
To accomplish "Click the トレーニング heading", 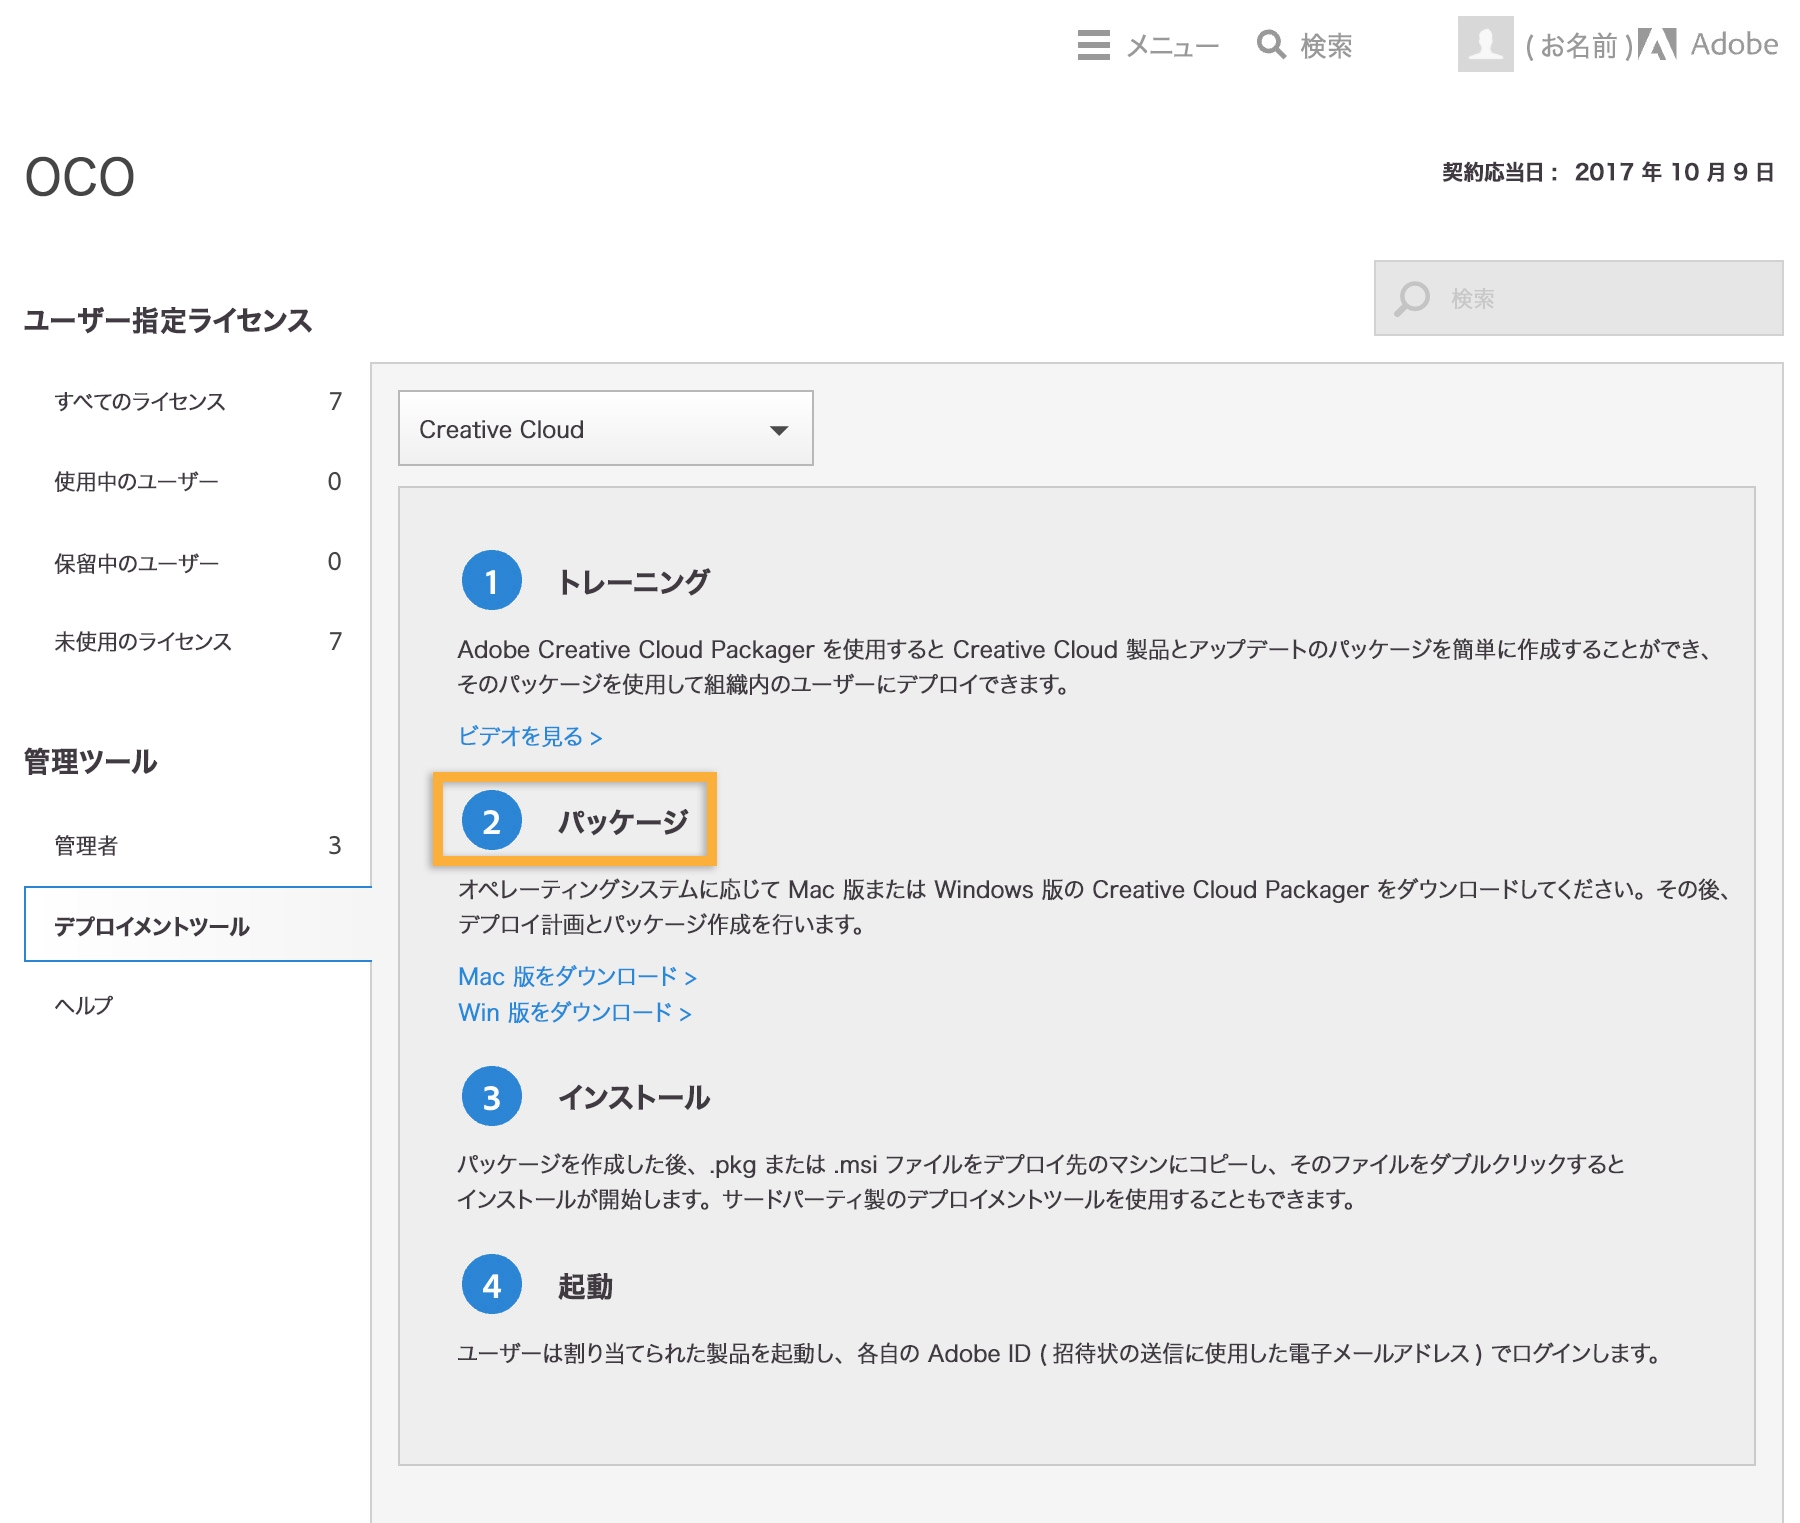I will pos(634,582).
